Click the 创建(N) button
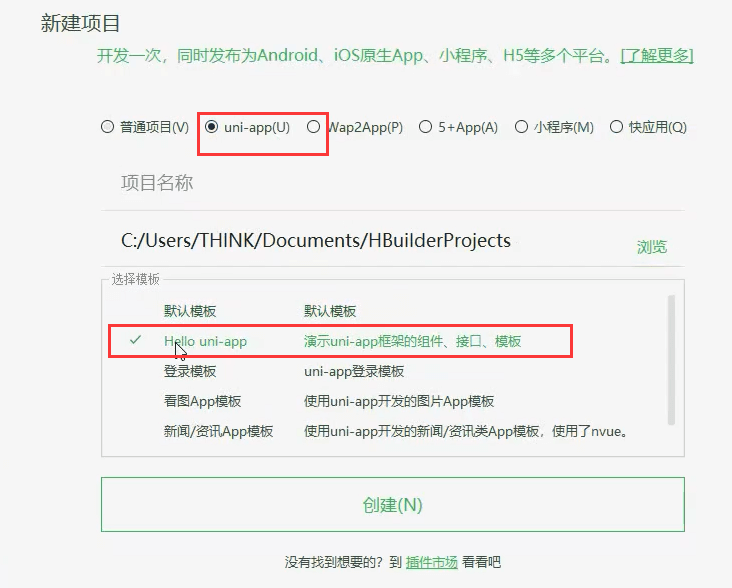 click(x=393, y=504)
